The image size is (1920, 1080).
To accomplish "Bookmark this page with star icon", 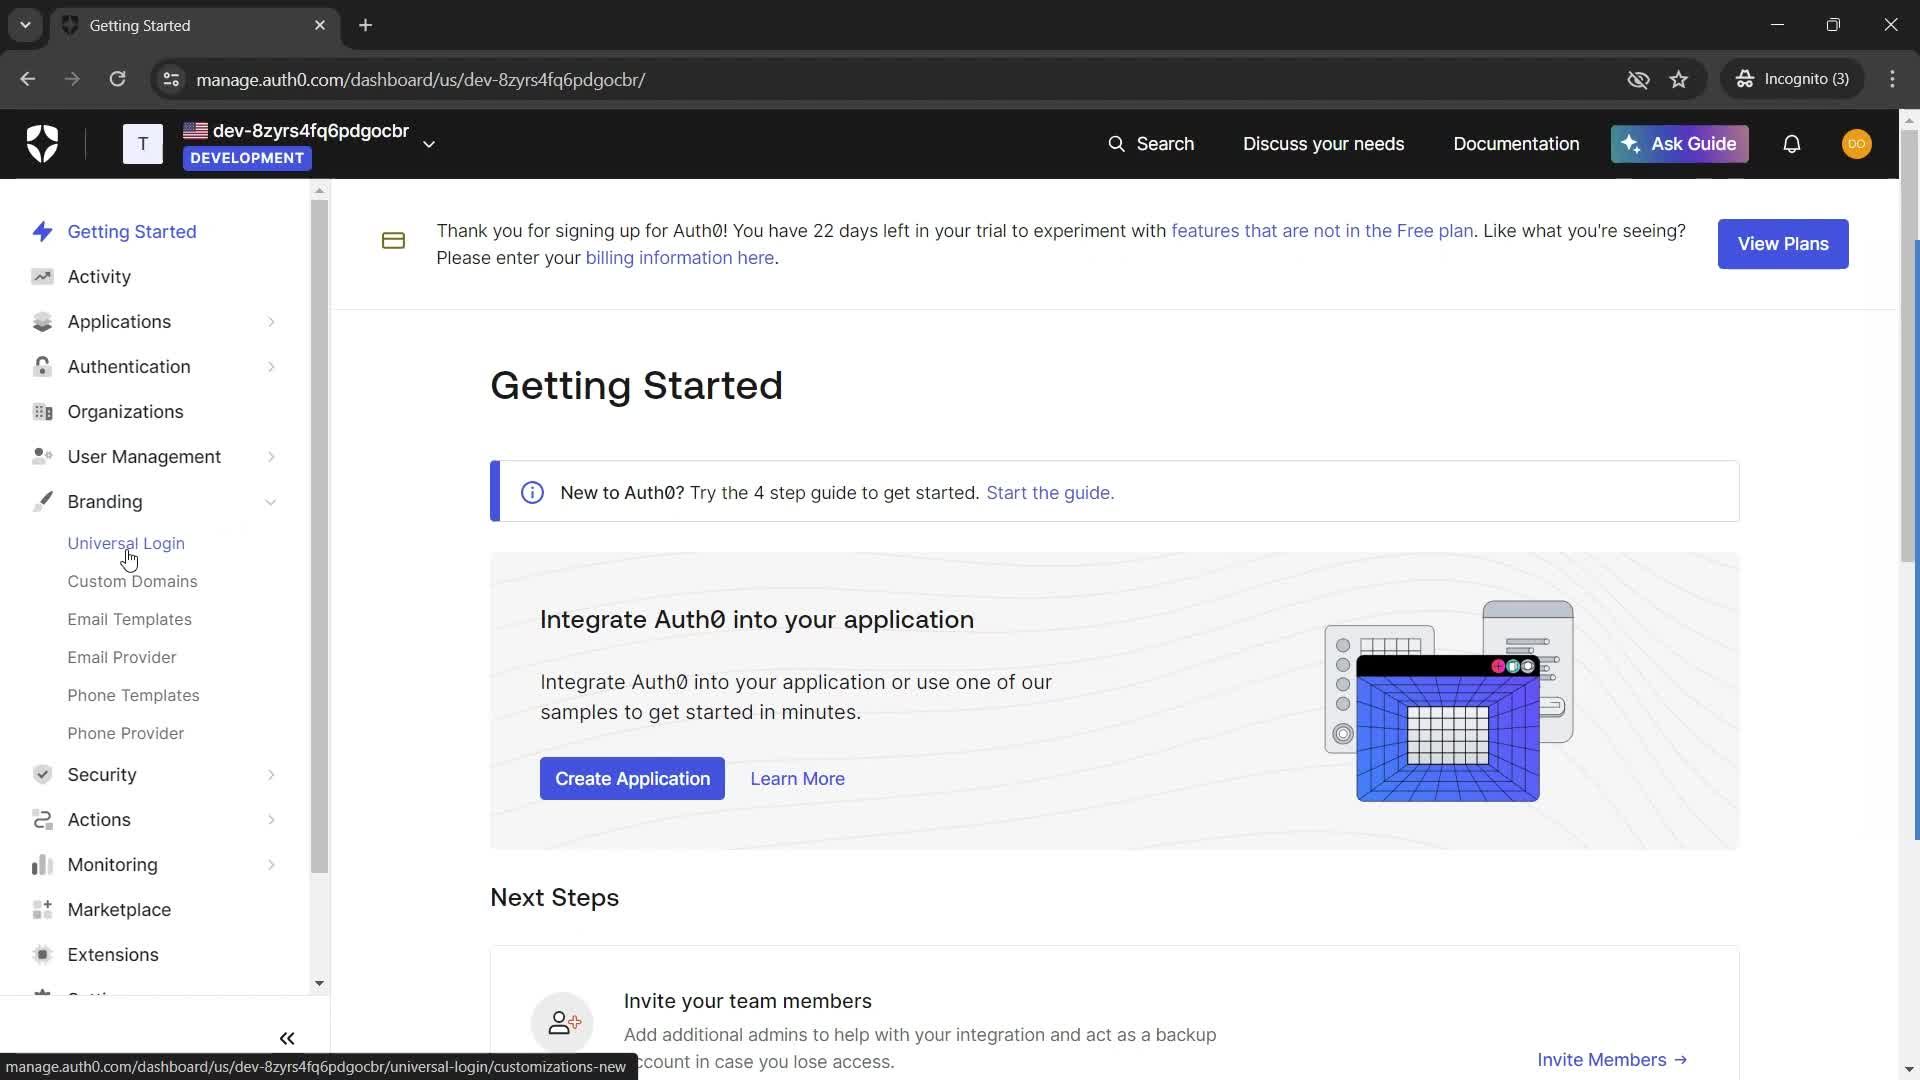I will [x=1679, y=79].
